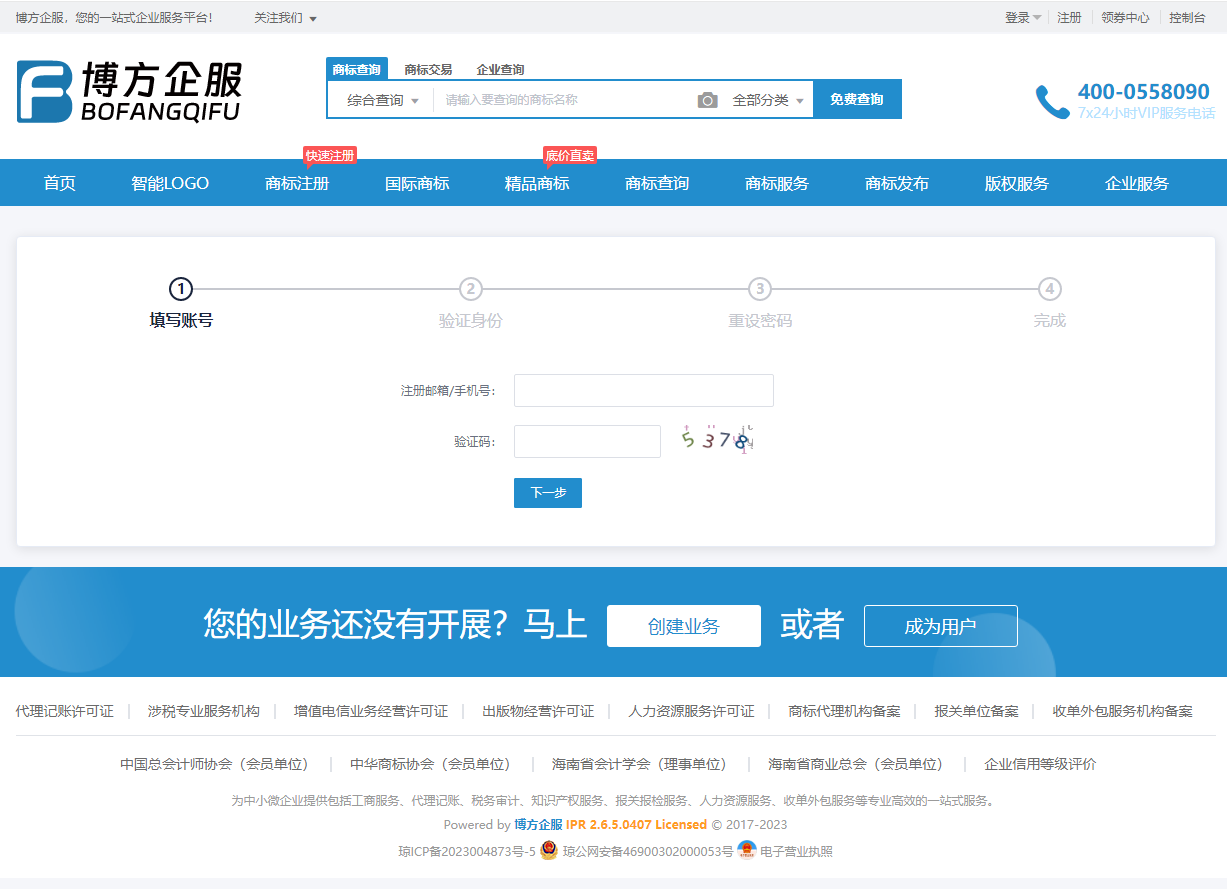Open the 登录 dropdown menu
The image size is (1227, 889).
point(1022,18)
